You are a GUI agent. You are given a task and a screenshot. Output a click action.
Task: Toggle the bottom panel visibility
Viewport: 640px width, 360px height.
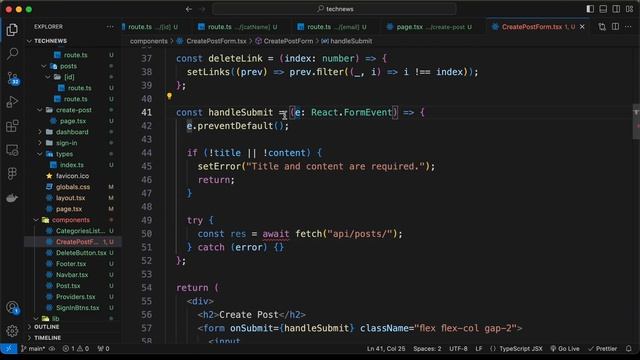[x=603, y=9]
